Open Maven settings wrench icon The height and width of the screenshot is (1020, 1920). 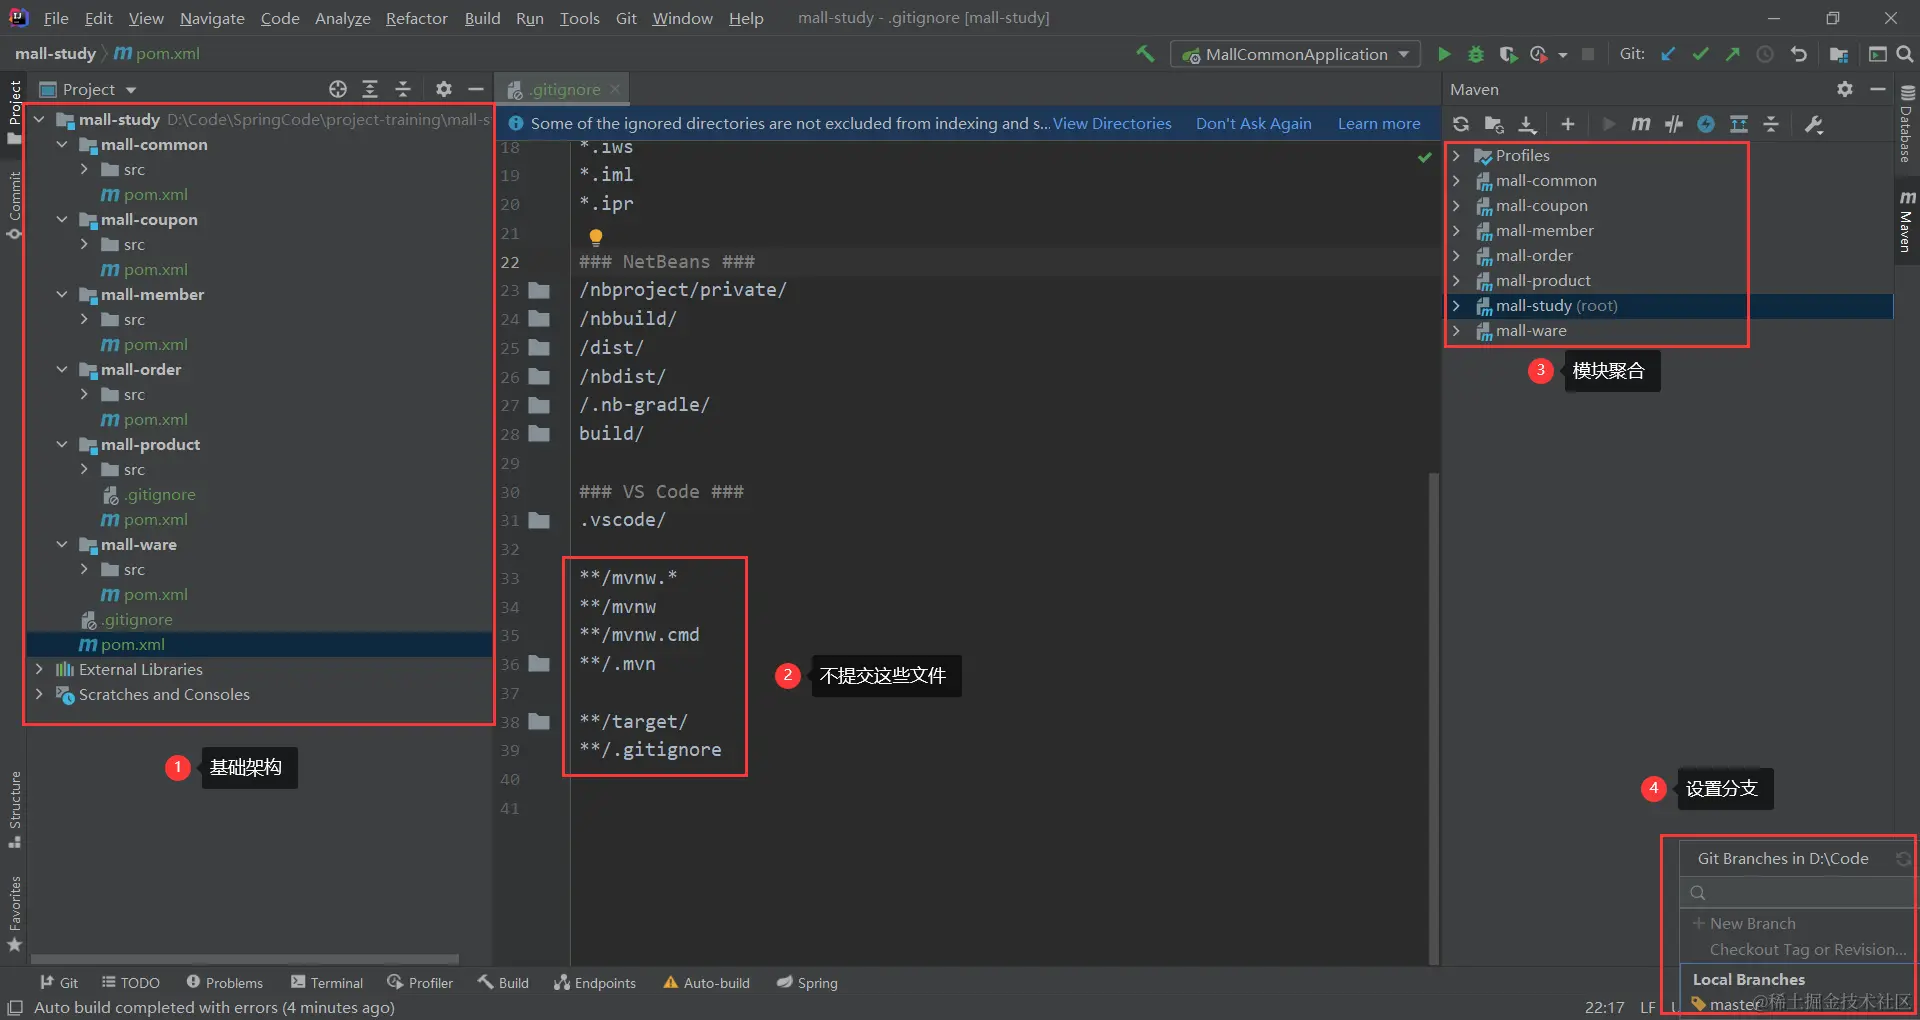(x=1814, y=124)
